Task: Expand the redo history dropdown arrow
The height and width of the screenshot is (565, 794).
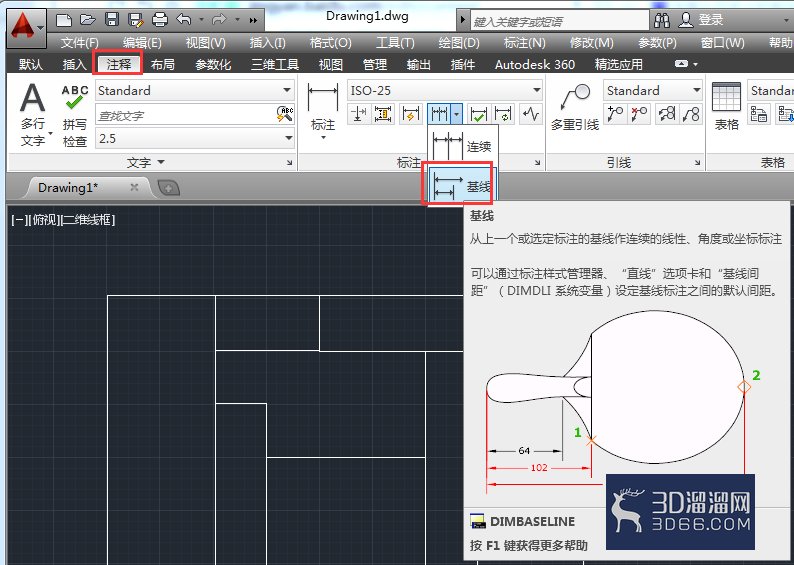Action: click(237, 20)
